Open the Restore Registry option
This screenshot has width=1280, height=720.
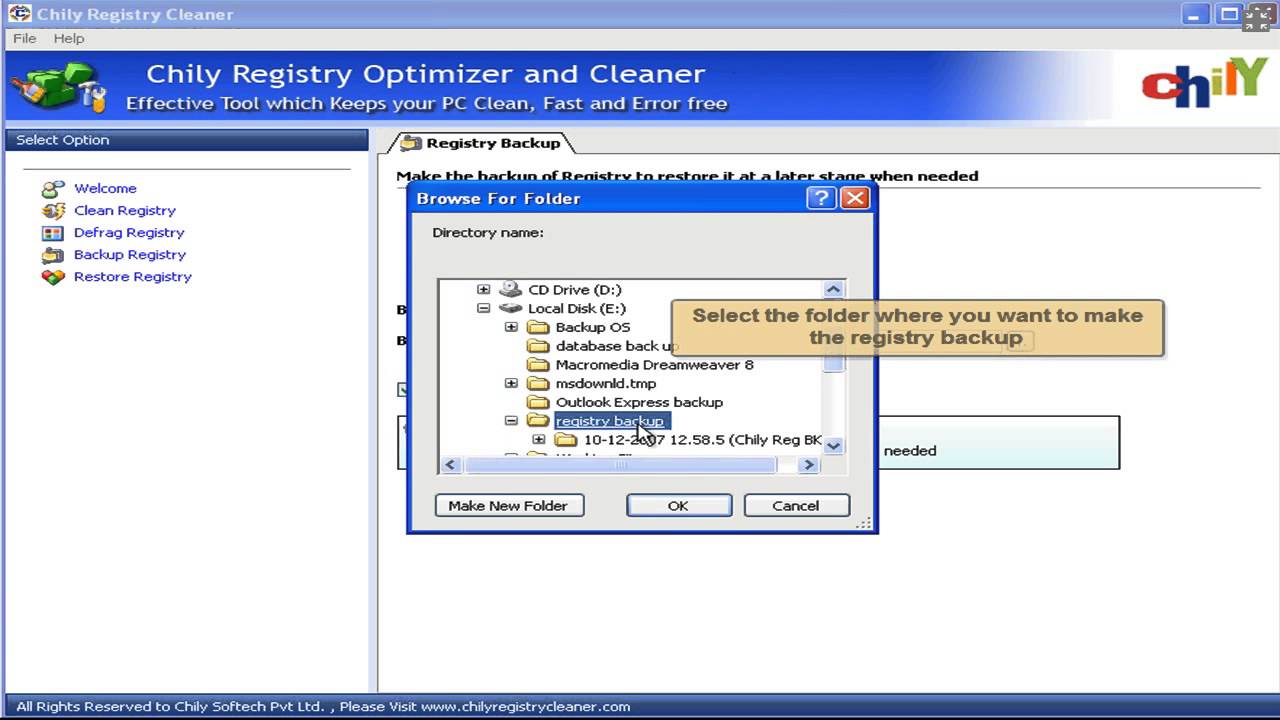133,276
